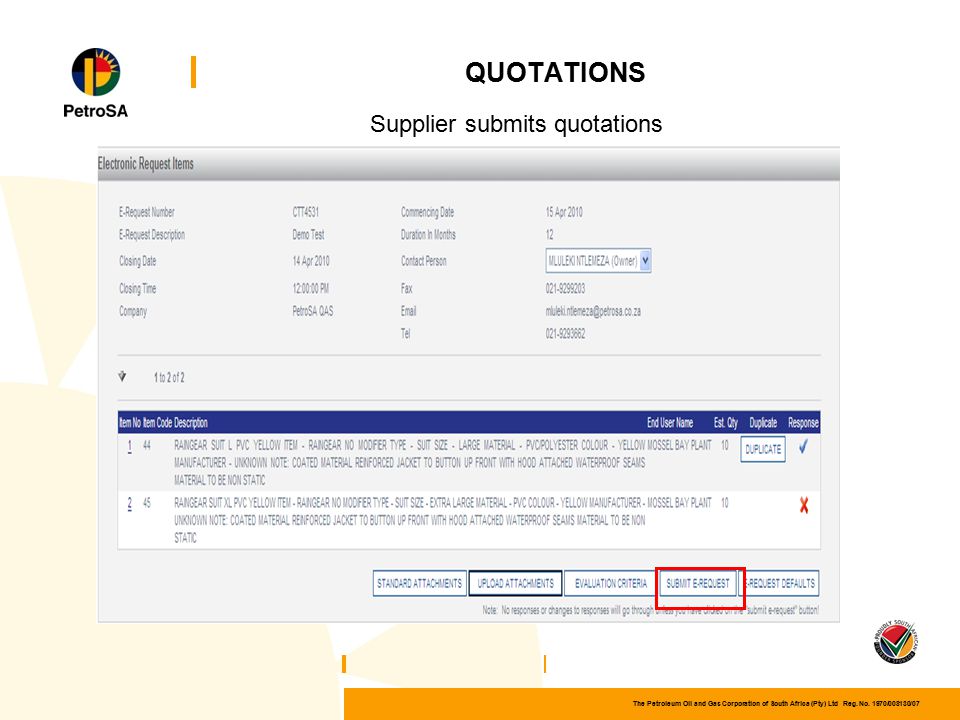Viewport: 960px width, 720px height.
Task: Click the 'E-Request Number' label
Action: 147,212
